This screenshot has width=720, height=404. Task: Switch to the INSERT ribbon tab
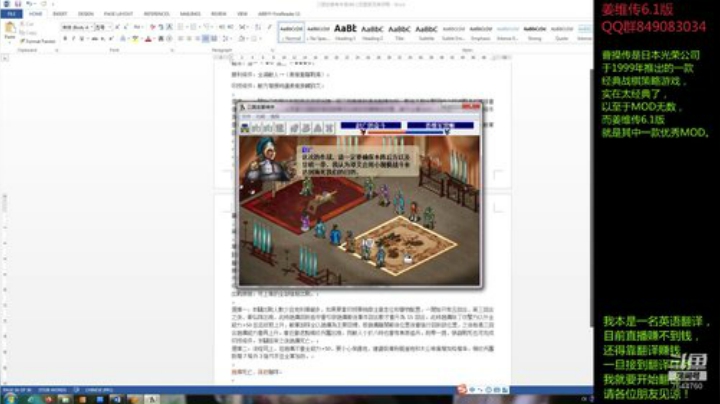[x=60, y=14]
